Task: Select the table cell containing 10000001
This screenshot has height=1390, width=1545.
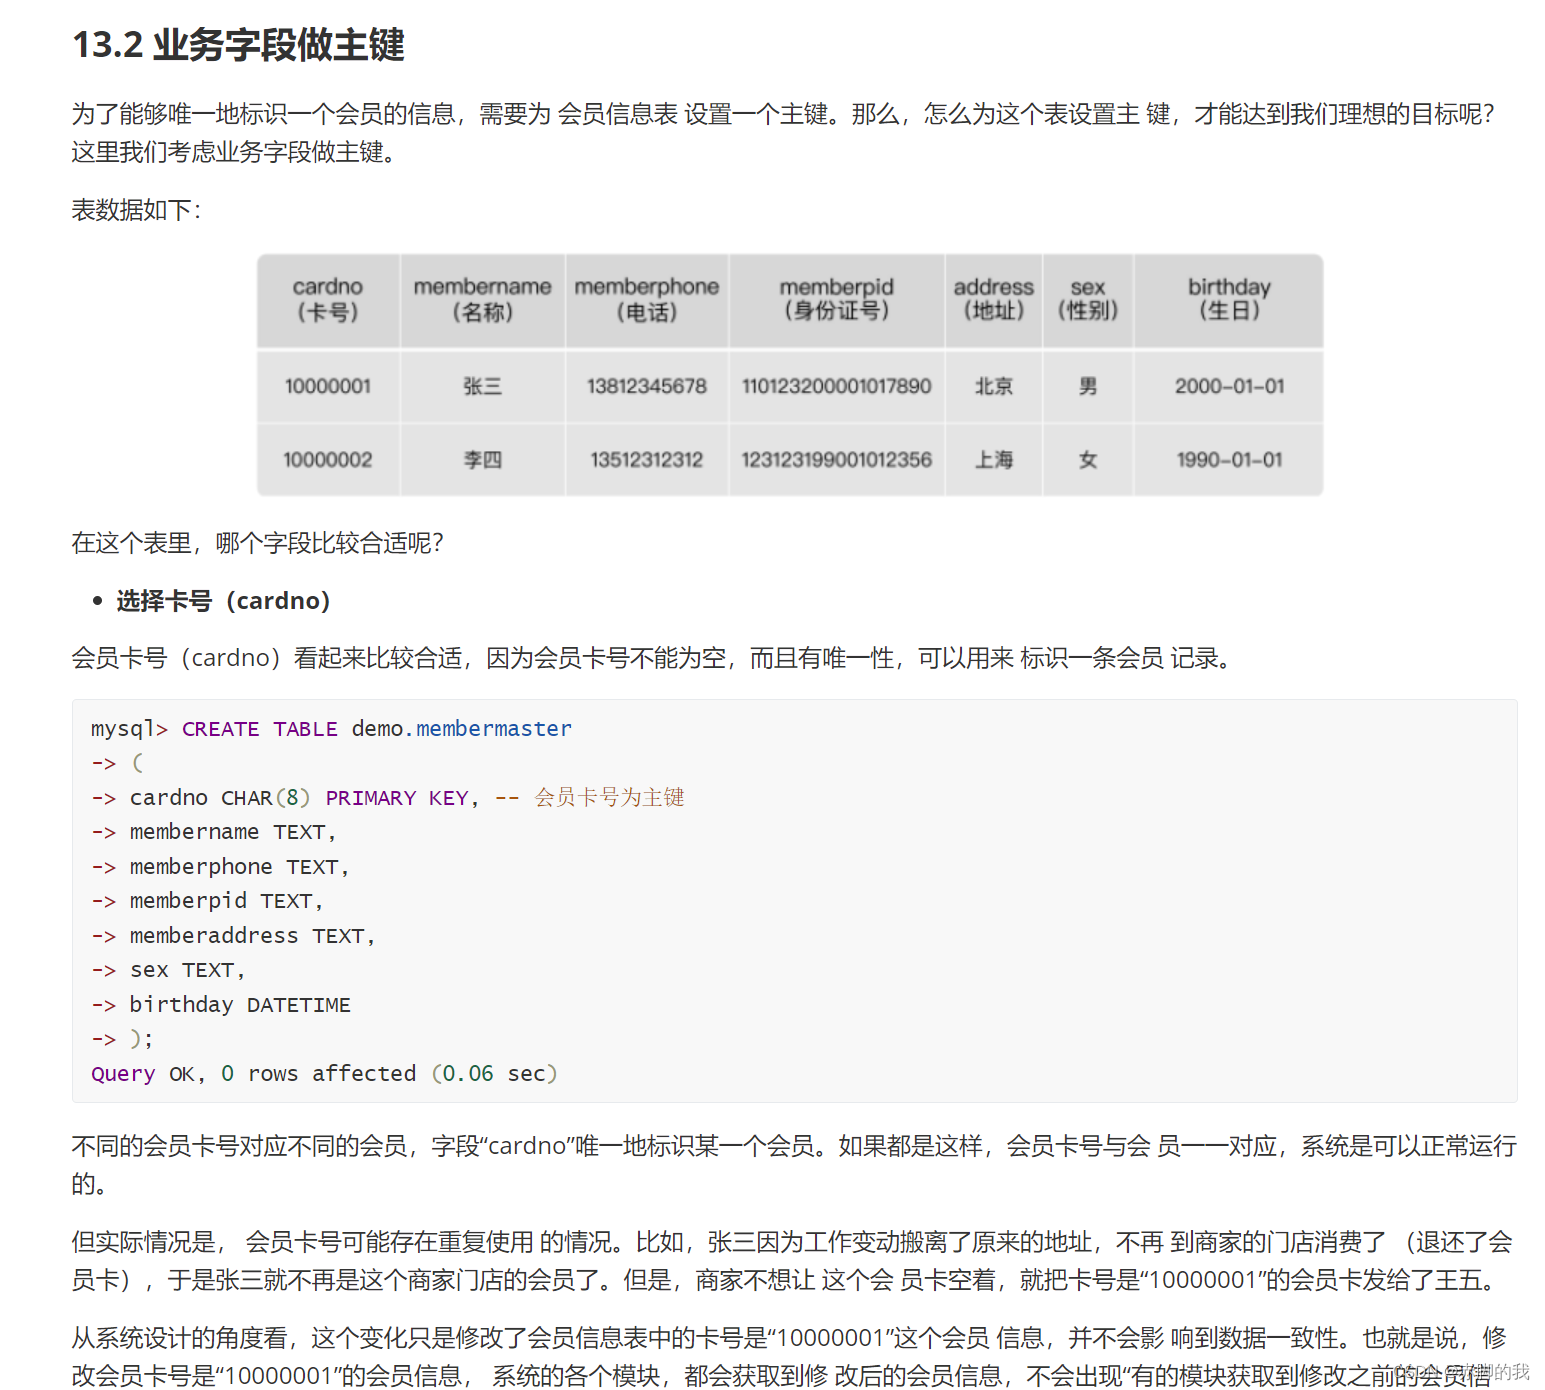Action: 328,386
